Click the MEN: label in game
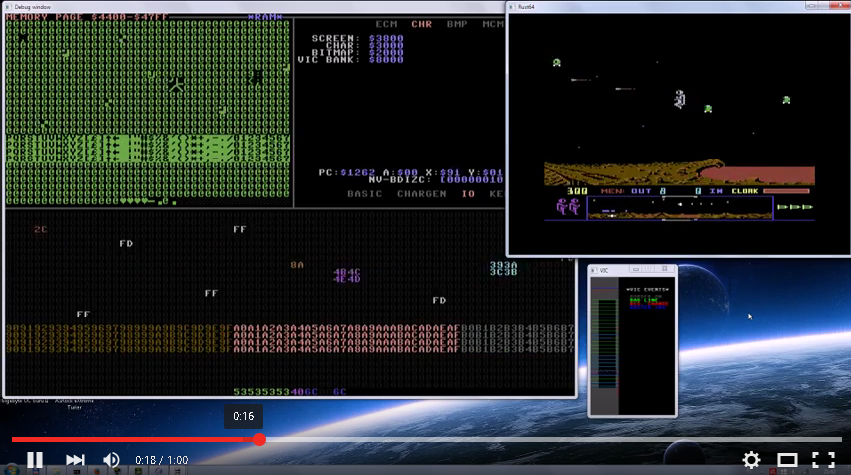Screen dimensions: 851x475 click(x=612, y=191)
